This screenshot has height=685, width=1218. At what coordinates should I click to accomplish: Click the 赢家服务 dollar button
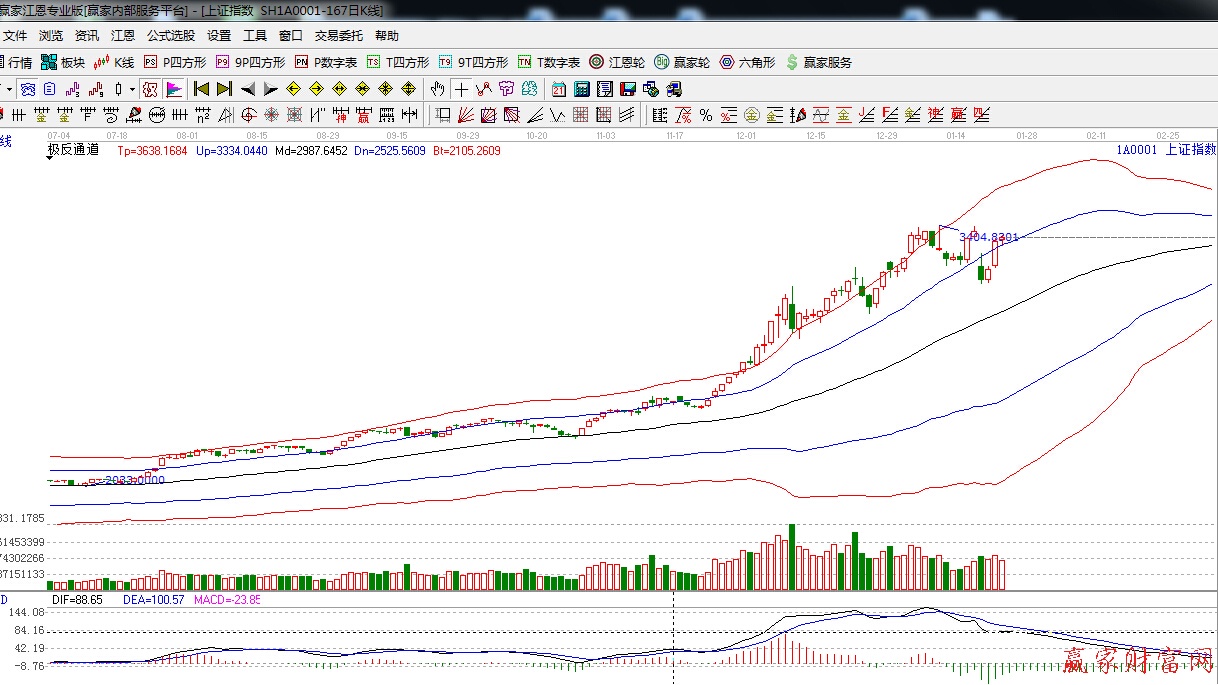pyautogui.click(x=818, y=62)
